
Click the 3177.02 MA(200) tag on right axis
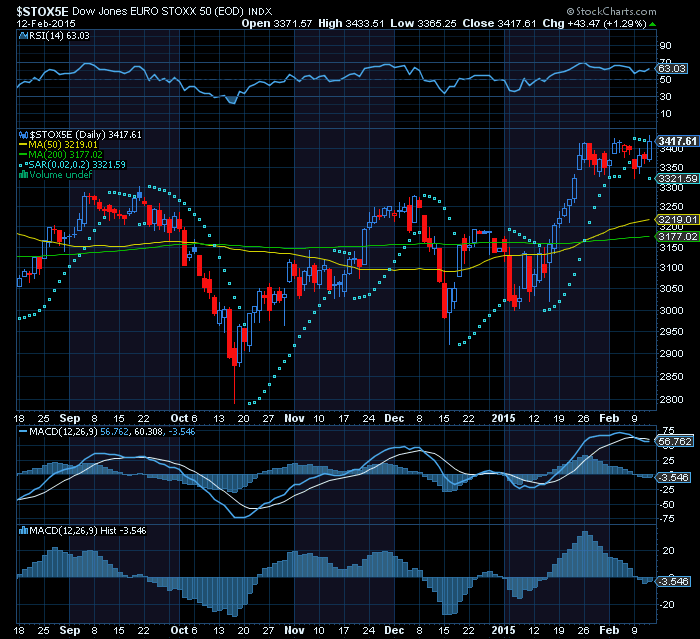point(677,237)
